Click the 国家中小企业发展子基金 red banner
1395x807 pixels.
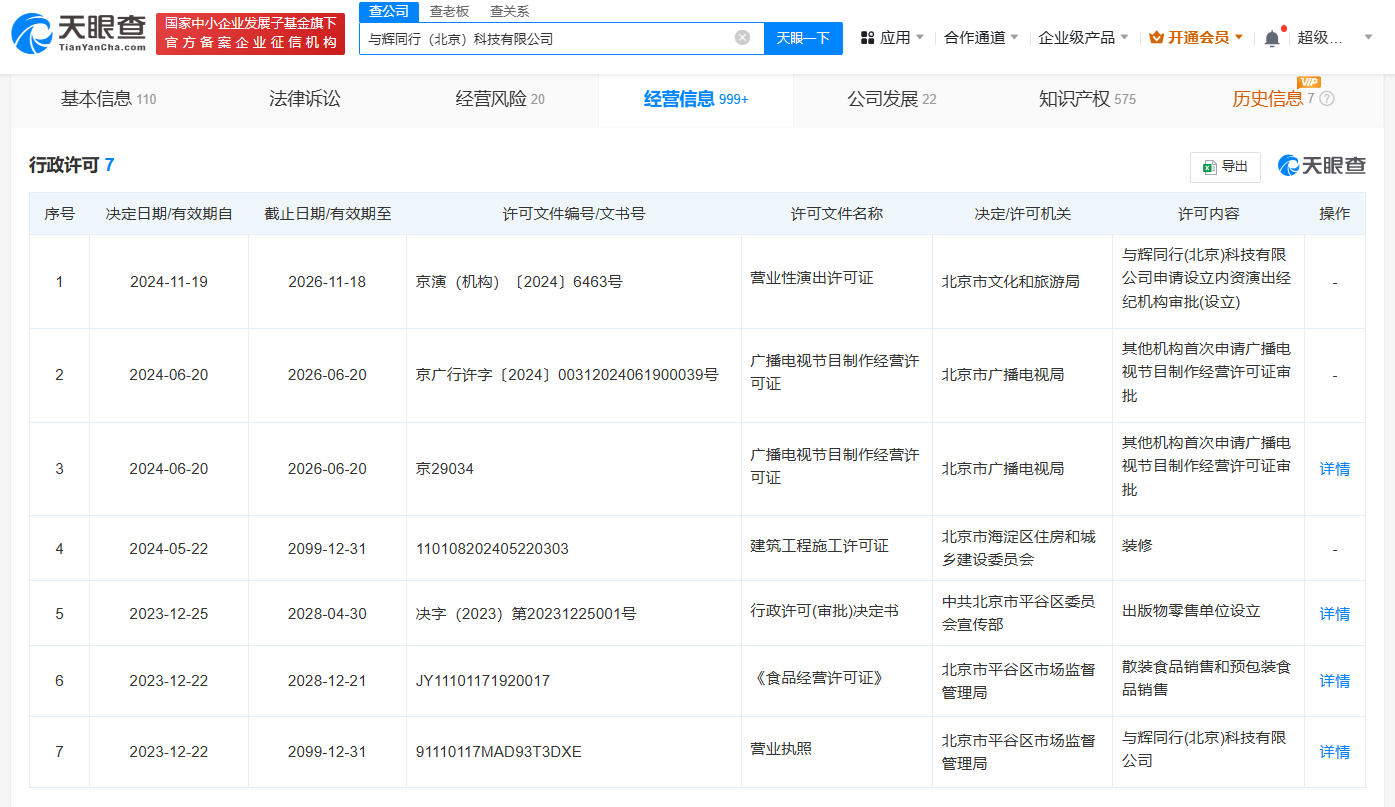click(x=250, y=33)
